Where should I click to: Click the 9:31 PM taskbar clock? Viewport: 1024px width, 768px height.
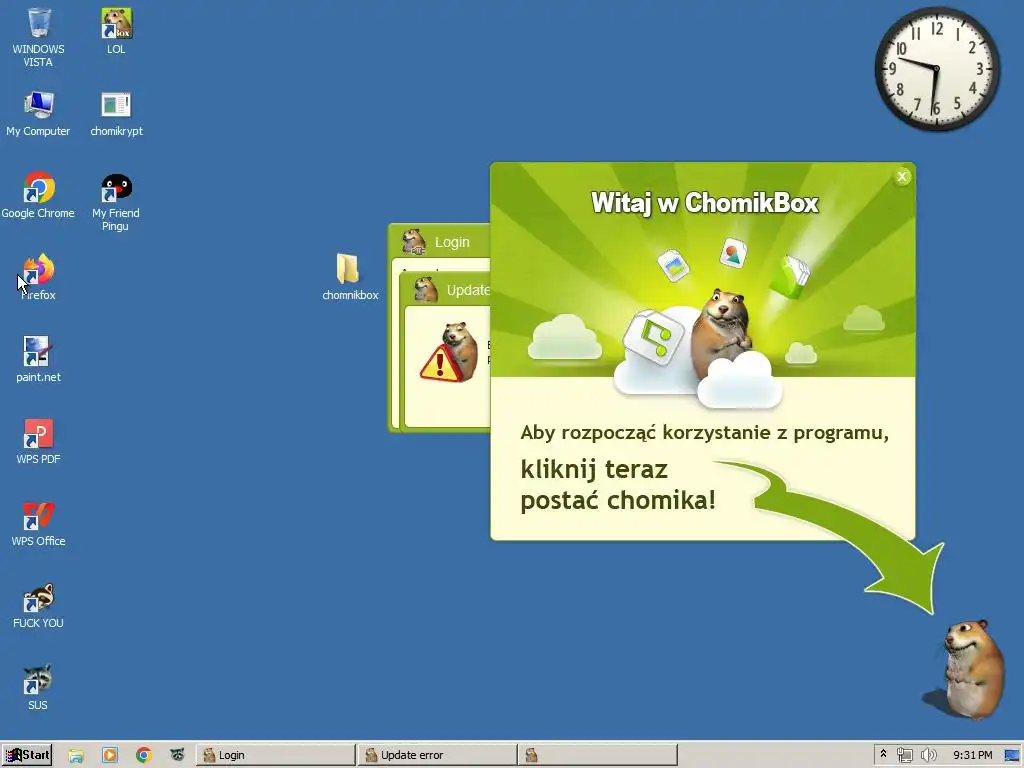(972, 755)
